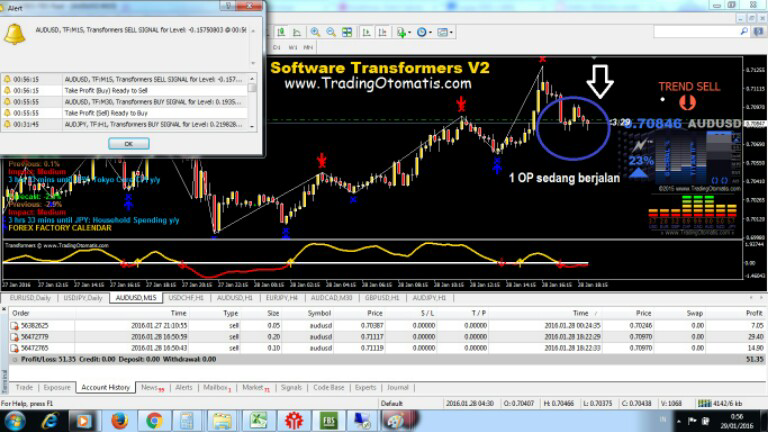The width and height of the screenshot is (768, 432).
Task: Select alert row 'Take Profit (Sell) Ready to Buy'
Action: [125, 113]
